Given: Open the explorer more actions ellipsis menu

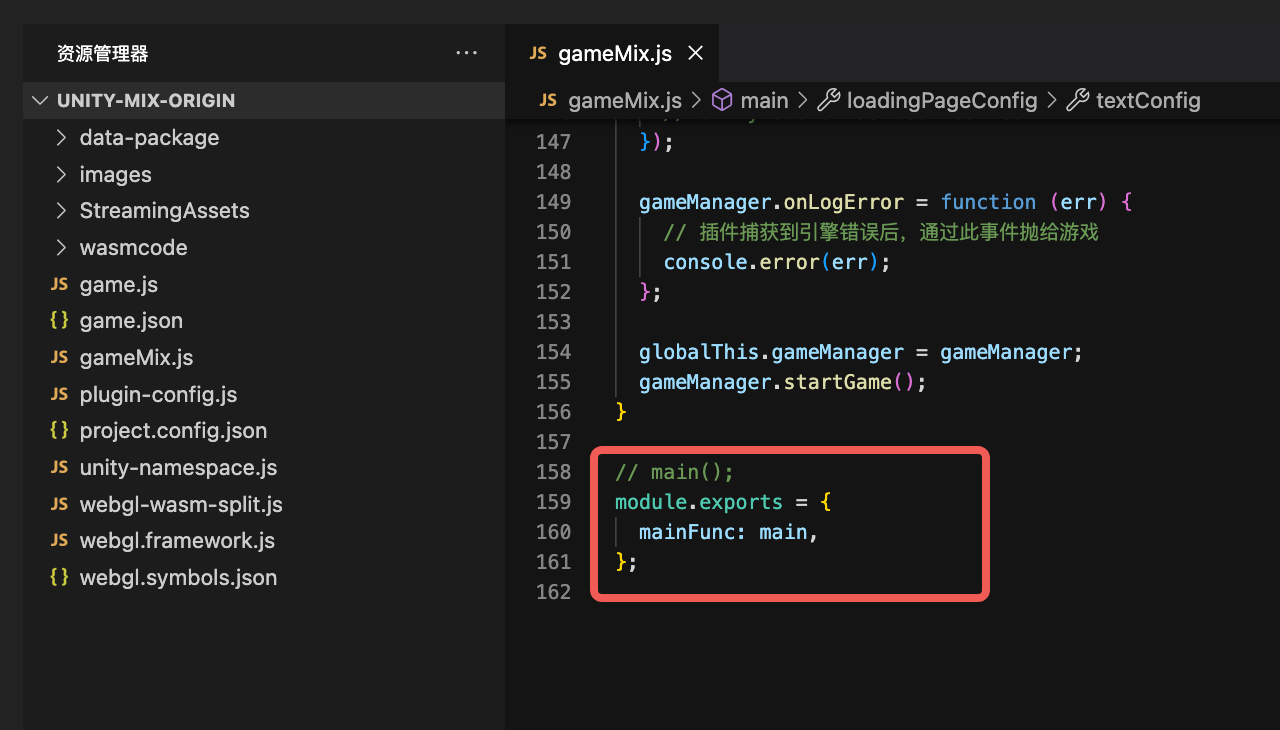Looking at the screenshot, I should click(466, 53).
